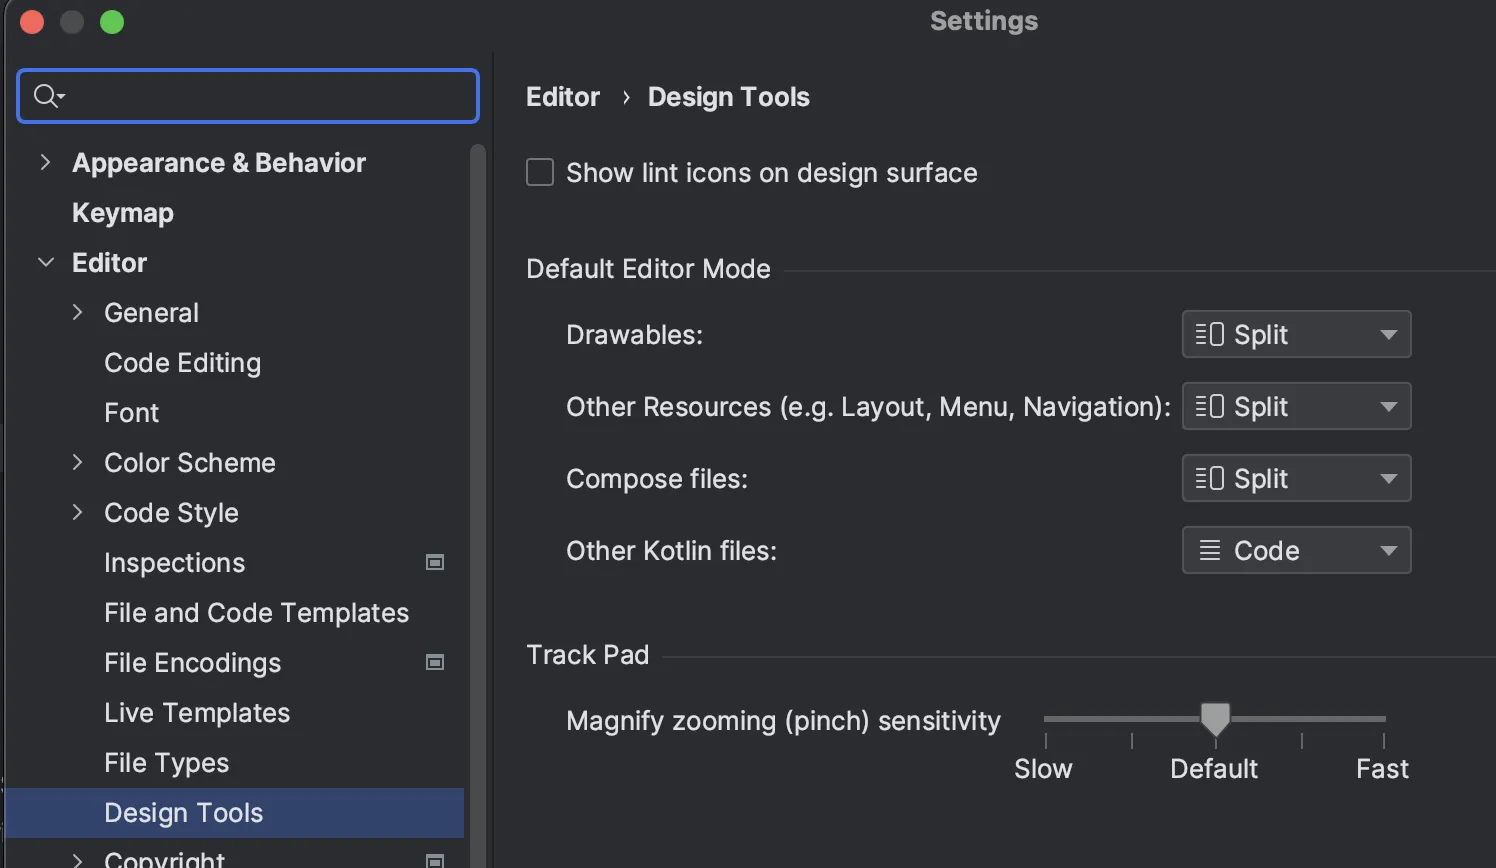Click the Split icon for Other Resources mode
1496x868 pixels.
click(1210, 406)
